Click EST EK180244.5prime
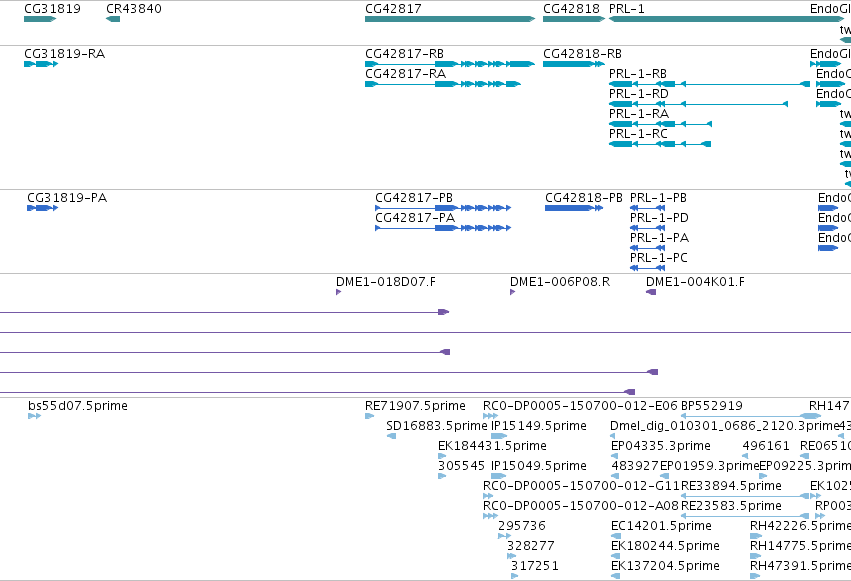The height and width of the screenshot is (581, 851). [665, 547]
